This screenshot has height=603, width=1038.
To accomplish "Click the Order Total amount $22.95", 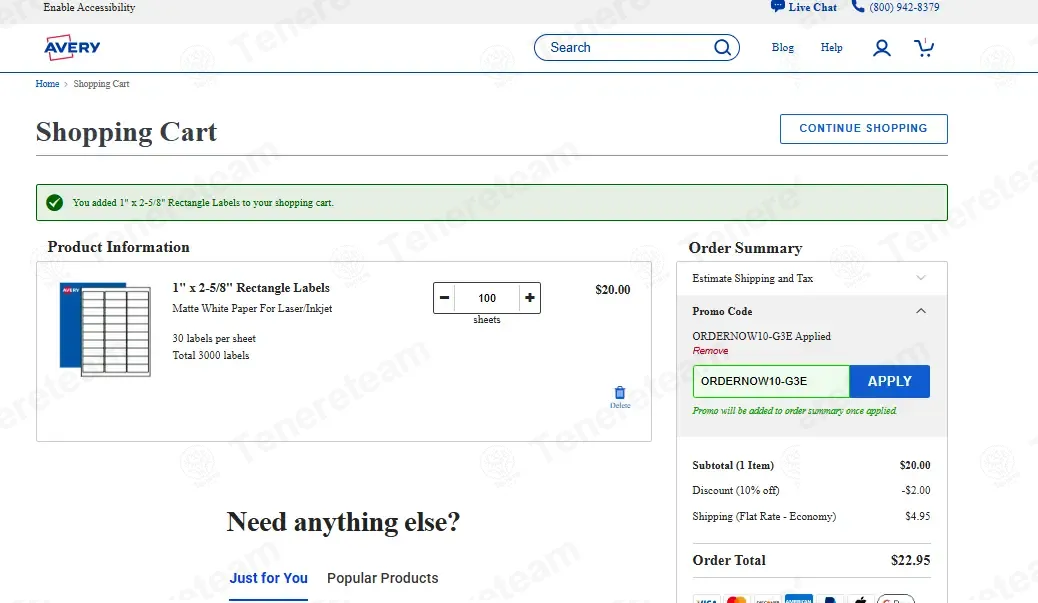I will click(x=910, y=561).
